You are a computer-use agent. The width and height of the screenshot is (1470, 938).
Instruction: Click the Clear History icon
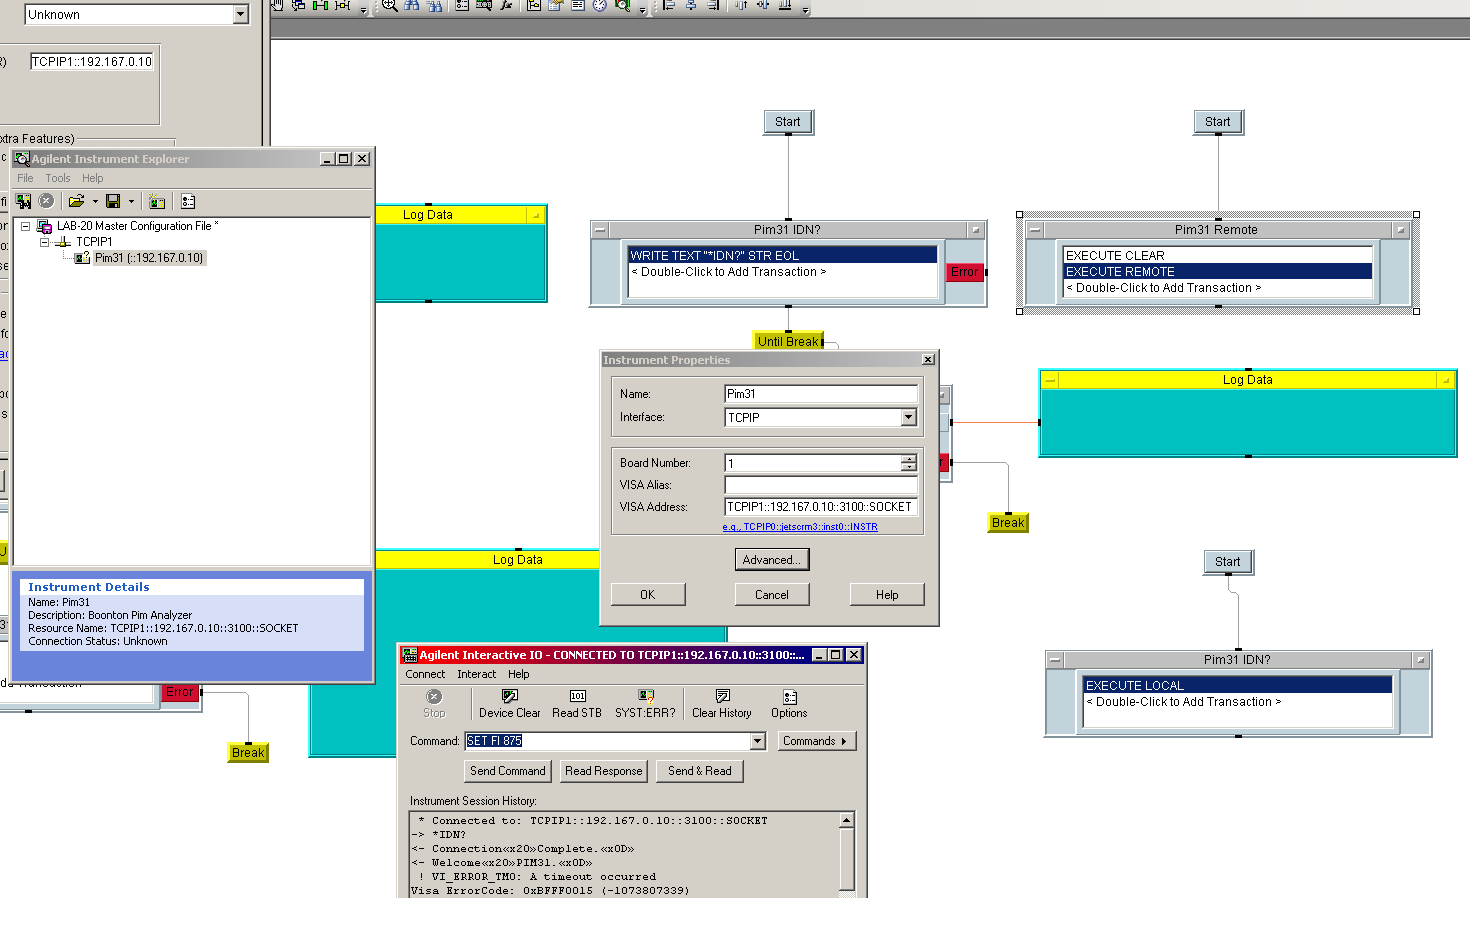click(x=721, y=696)
